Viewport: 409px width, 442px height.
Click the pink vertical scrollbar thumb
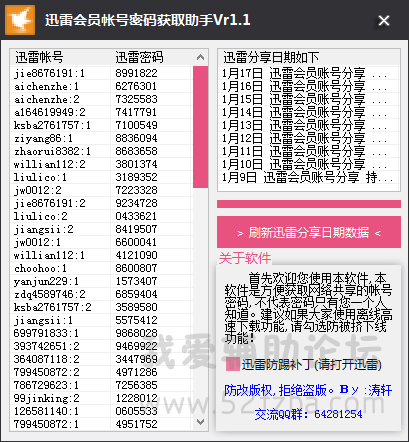coord(200,127)
